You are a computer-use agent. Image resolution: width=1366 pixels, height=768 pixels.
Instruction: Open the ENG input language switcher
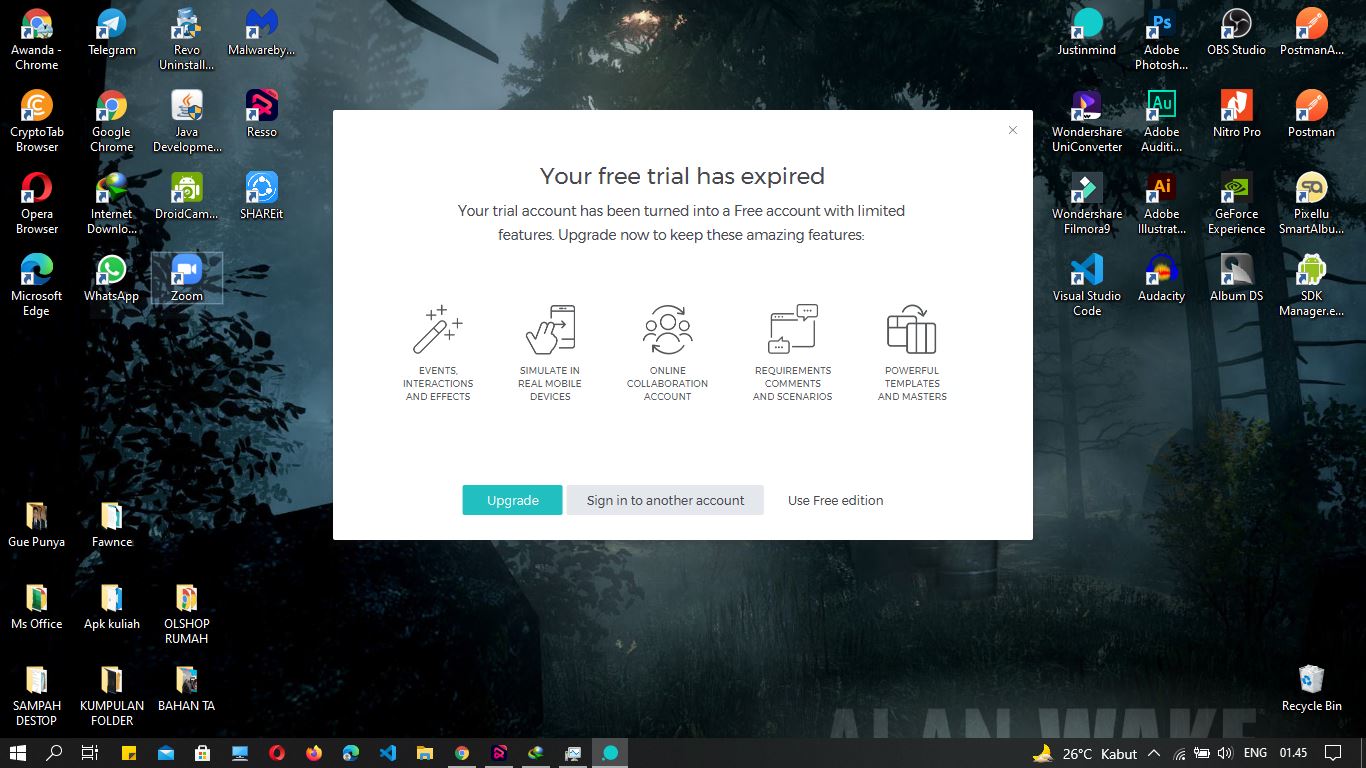(x=1255, y=753)
